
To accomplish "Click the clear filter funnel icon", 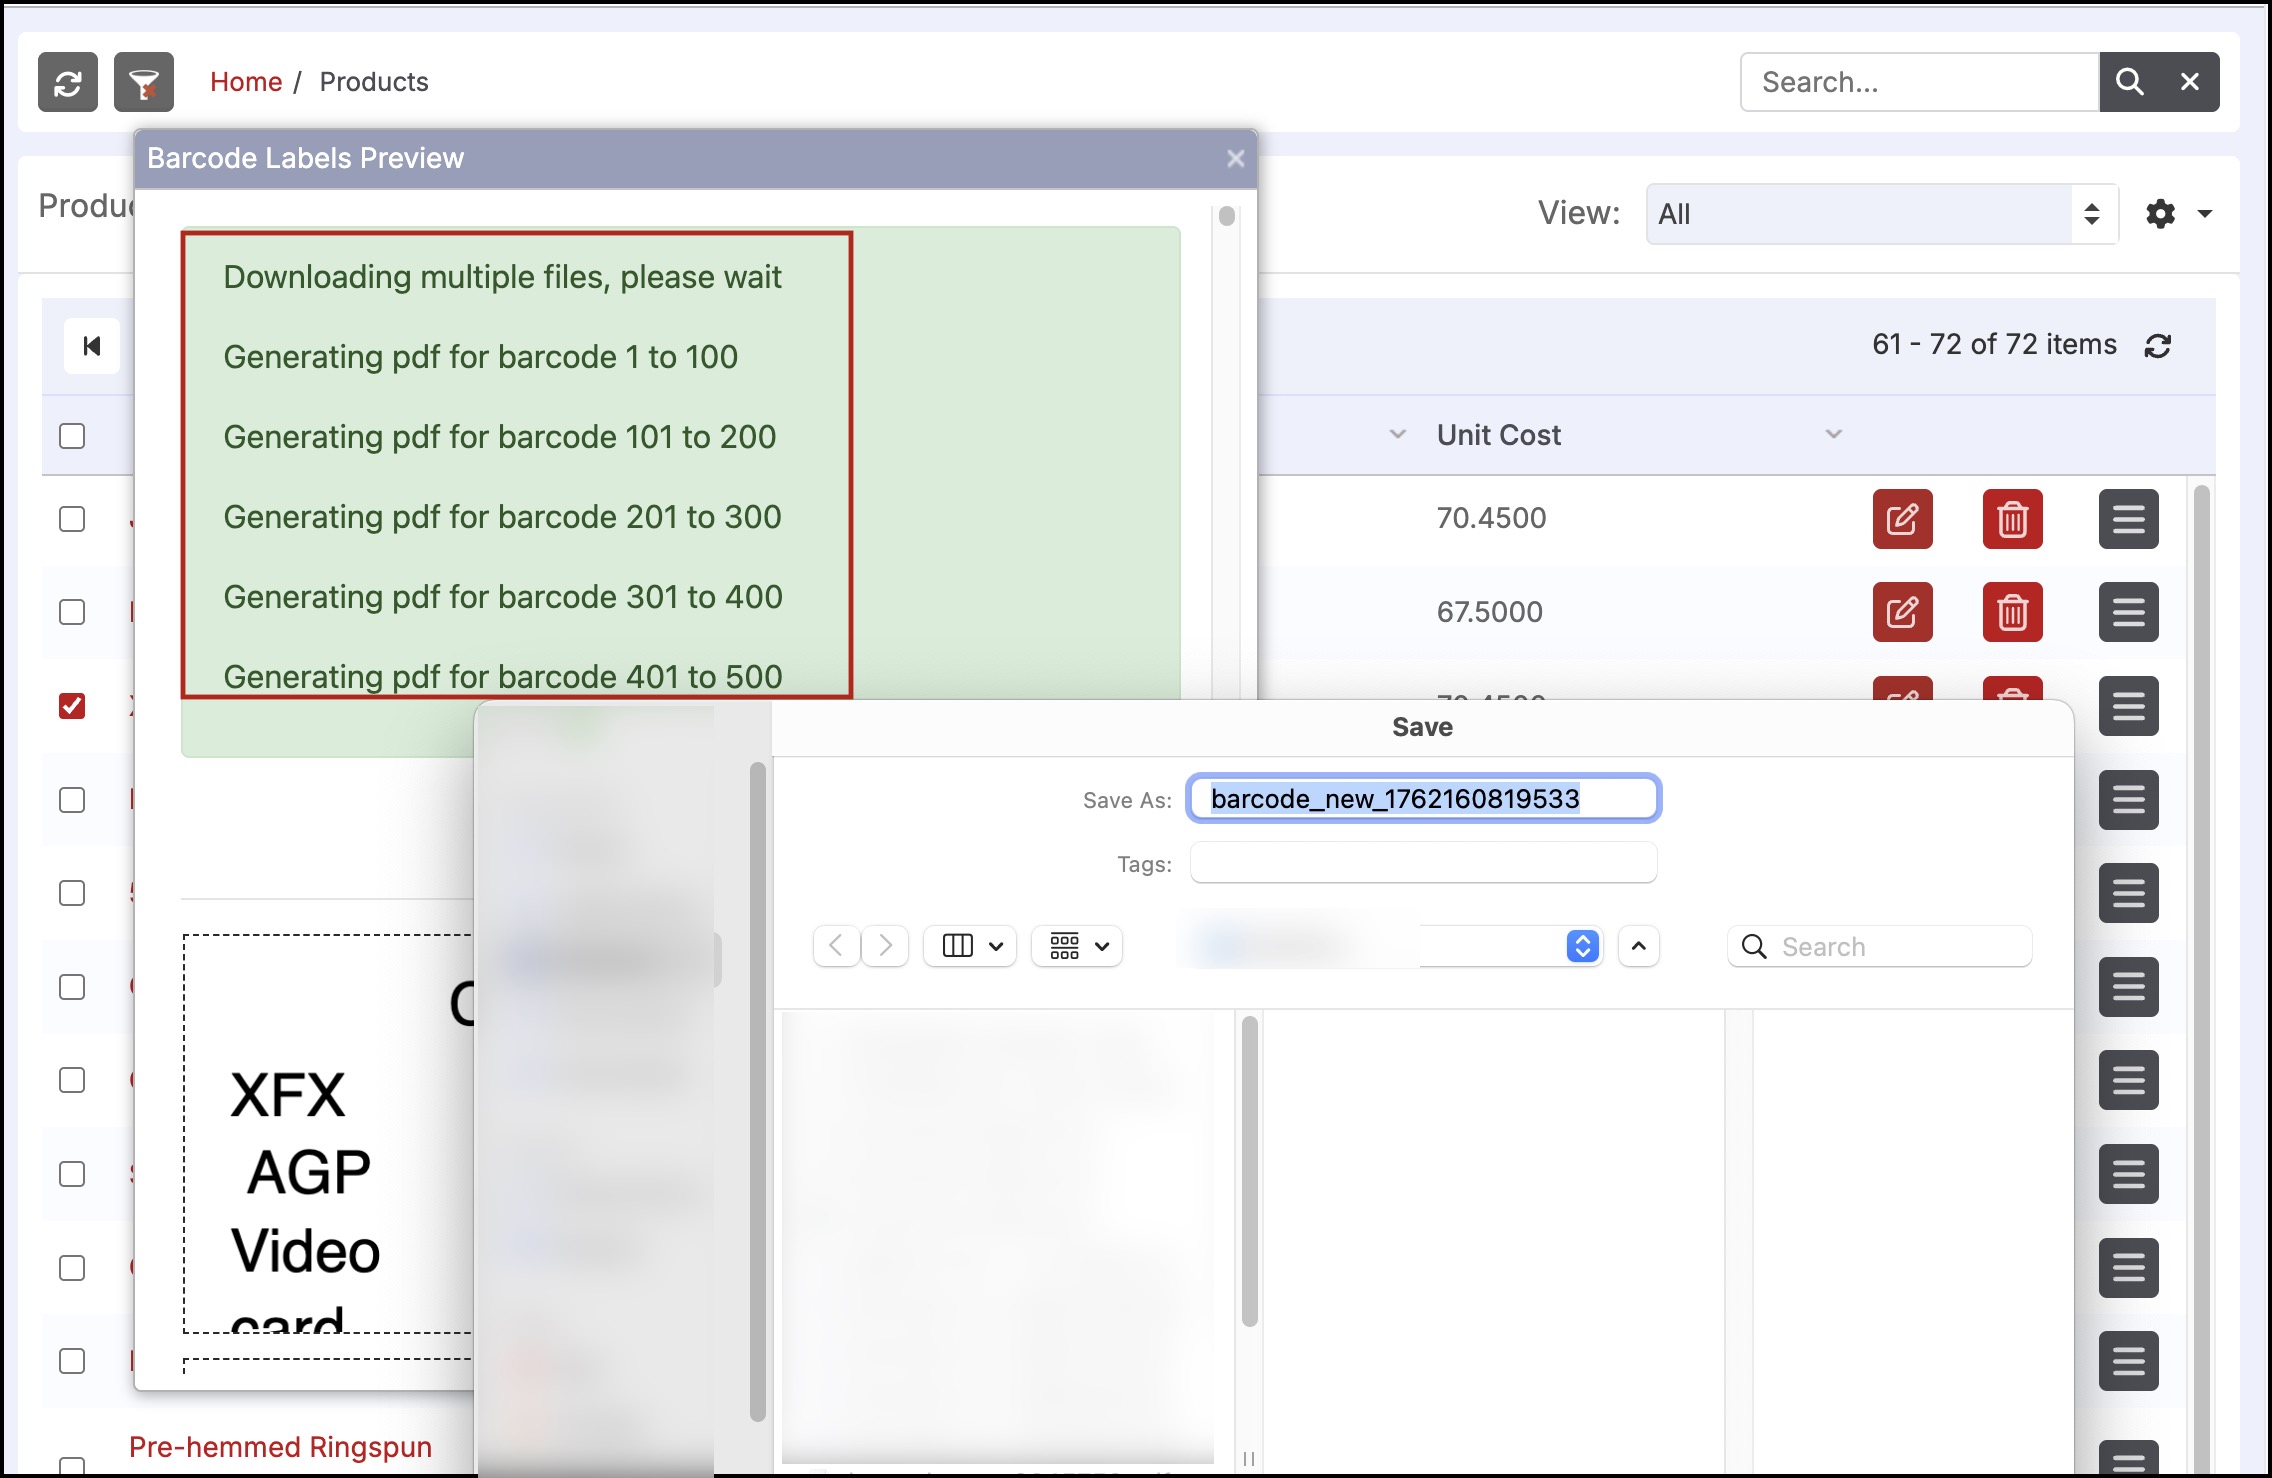I will point(144,82).
